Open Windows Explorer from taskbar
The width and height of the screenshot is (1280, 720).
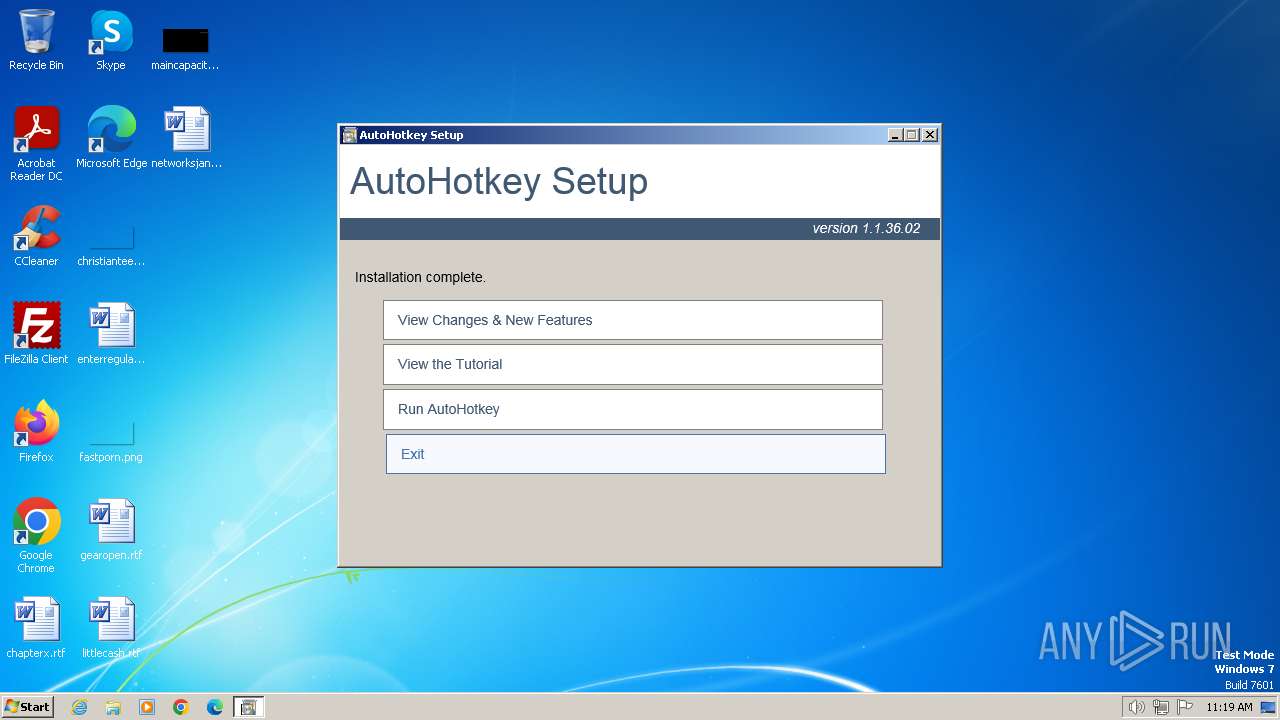113,707
